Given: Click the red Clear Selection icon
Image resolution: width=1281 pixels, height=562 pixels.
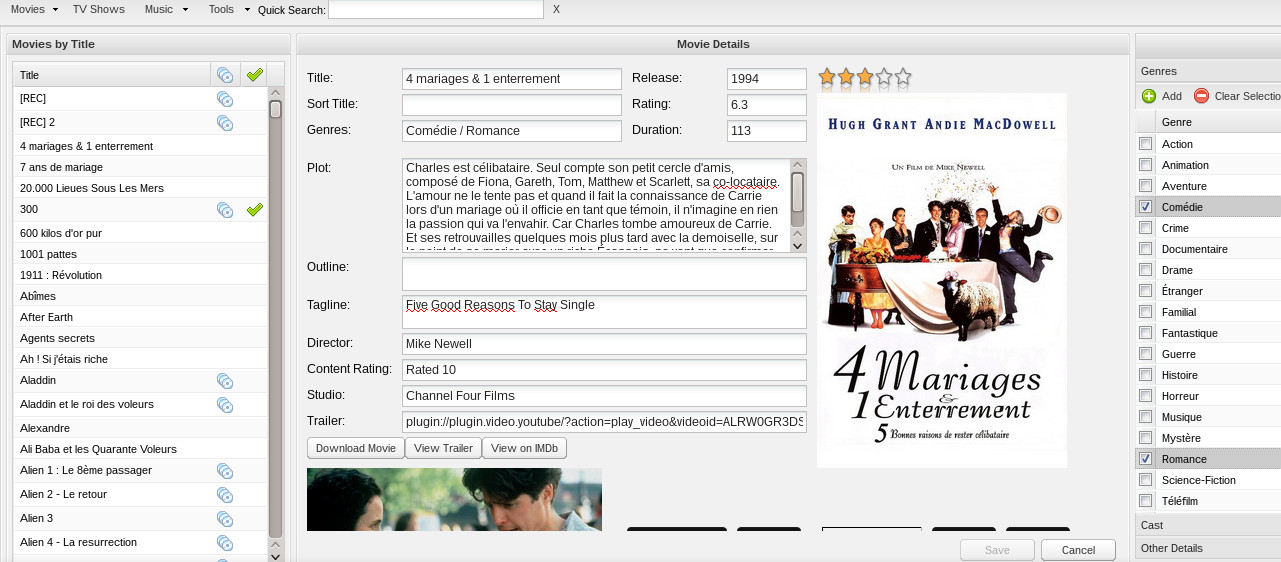Looking at the screenshot, I should [1201, 96].
